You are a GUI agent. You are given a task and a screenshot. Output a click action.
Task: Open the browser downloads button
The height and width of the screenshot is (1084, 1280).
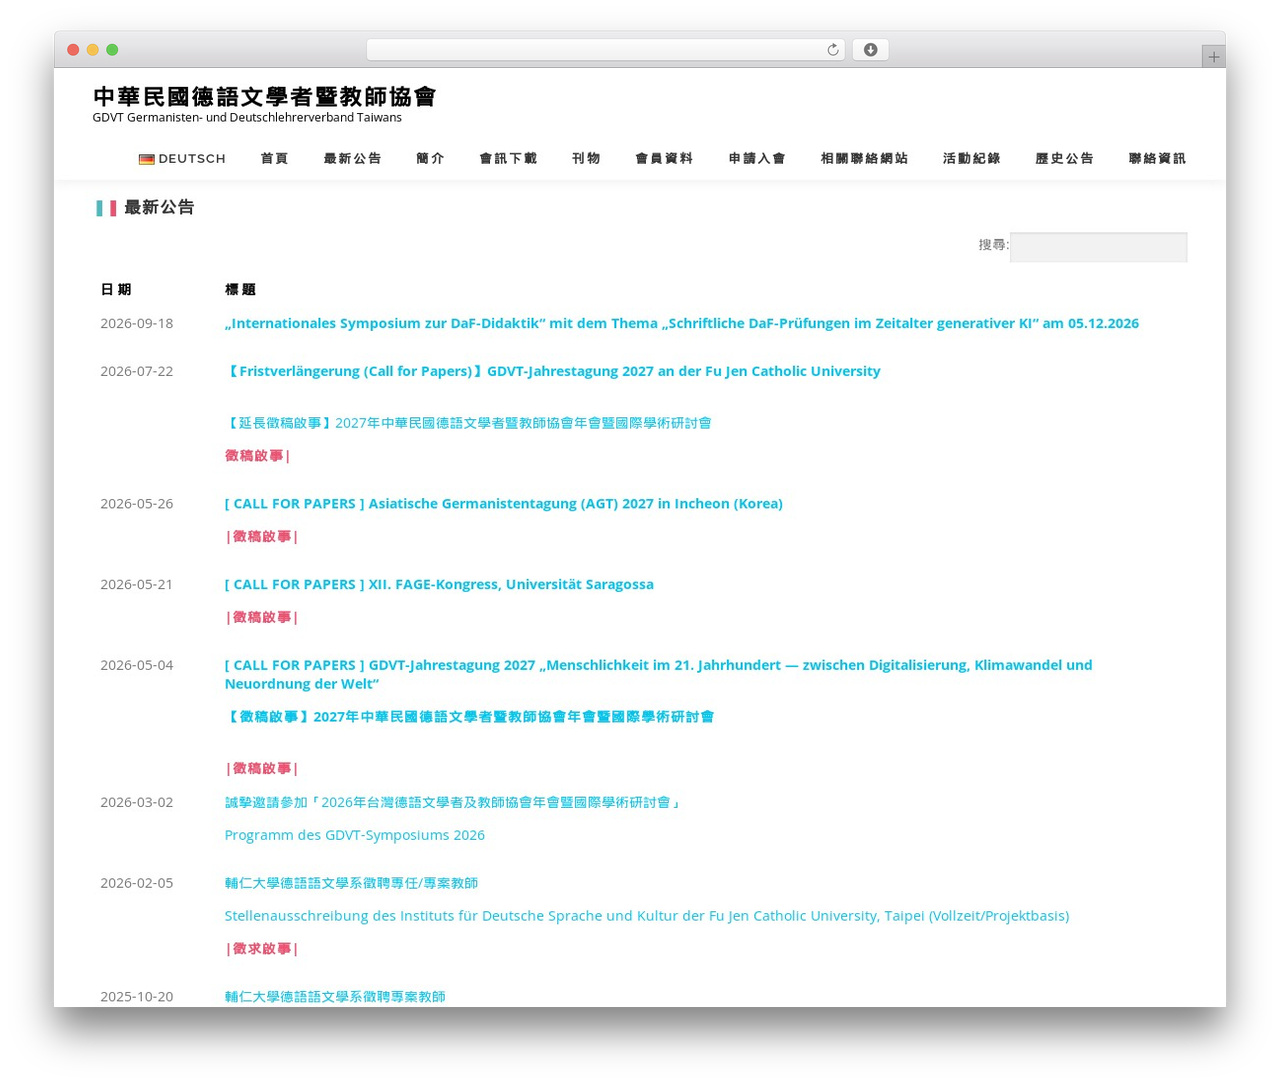tap(870, 50)
